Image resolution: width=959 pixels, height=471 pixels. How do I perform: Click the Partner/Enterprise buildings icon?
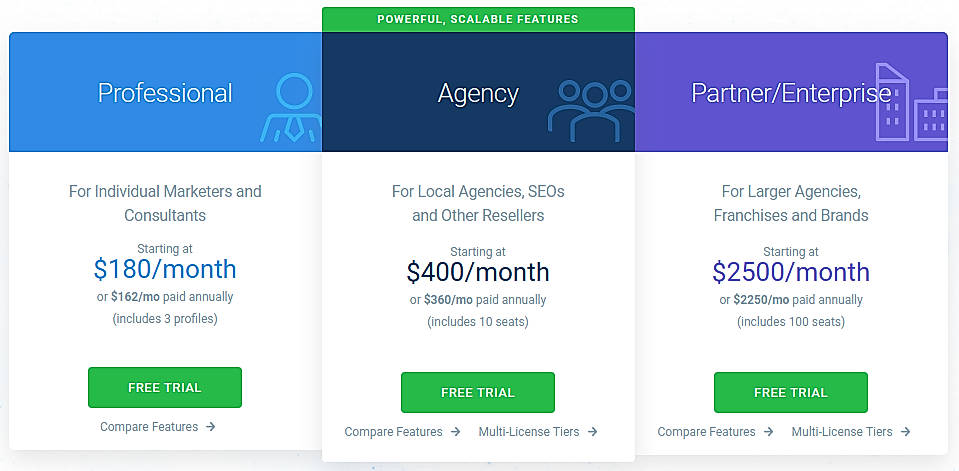910,105
